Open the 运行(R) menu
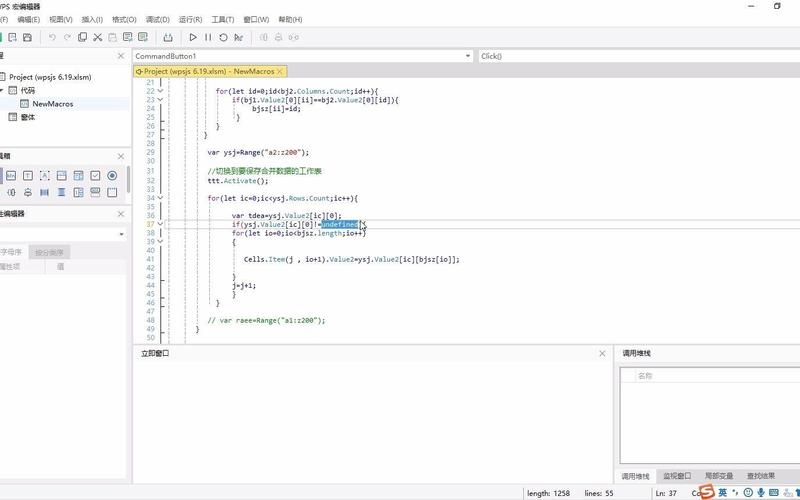The image size is (800, 500). pos(190,19)
